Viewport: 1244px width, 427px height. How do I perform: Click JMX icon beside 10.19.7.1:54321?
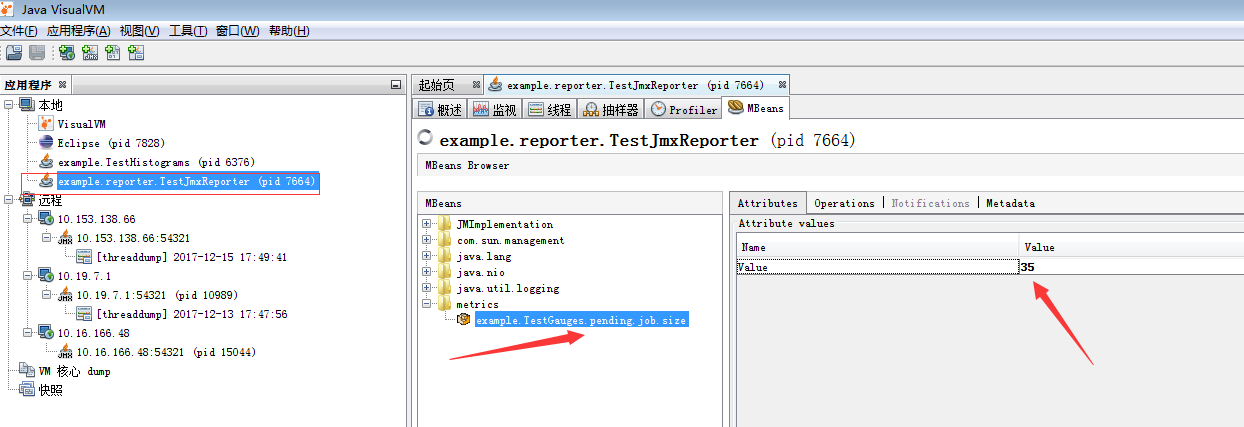[66, 295]
